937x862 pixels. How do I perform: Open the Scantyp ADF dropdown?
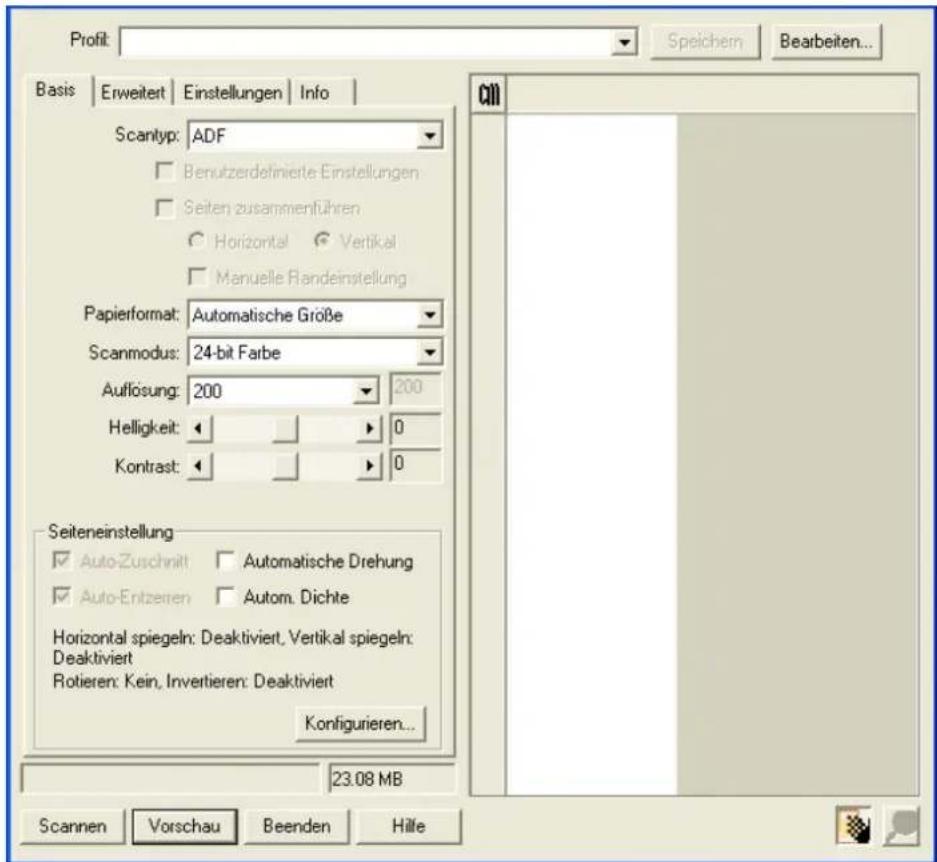tap(429, 136)
